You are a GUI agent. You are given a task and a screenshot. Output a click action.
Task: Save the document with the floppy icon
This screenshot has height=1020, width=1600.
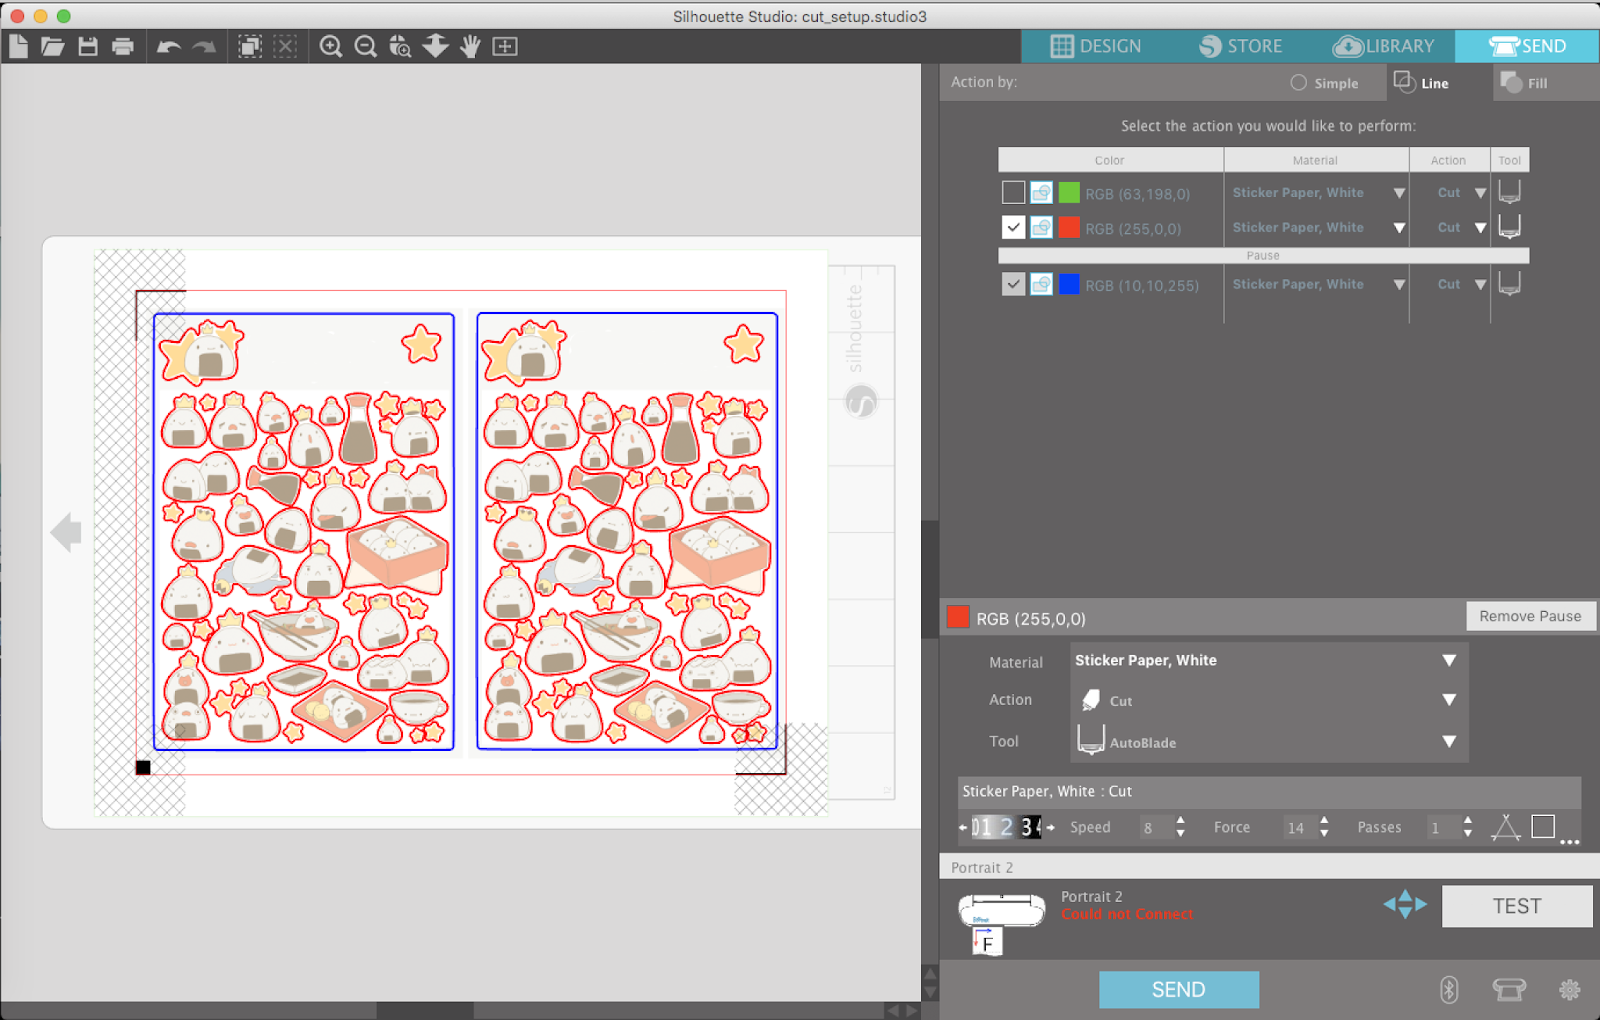pyautogui.click(x=88, y=46)
